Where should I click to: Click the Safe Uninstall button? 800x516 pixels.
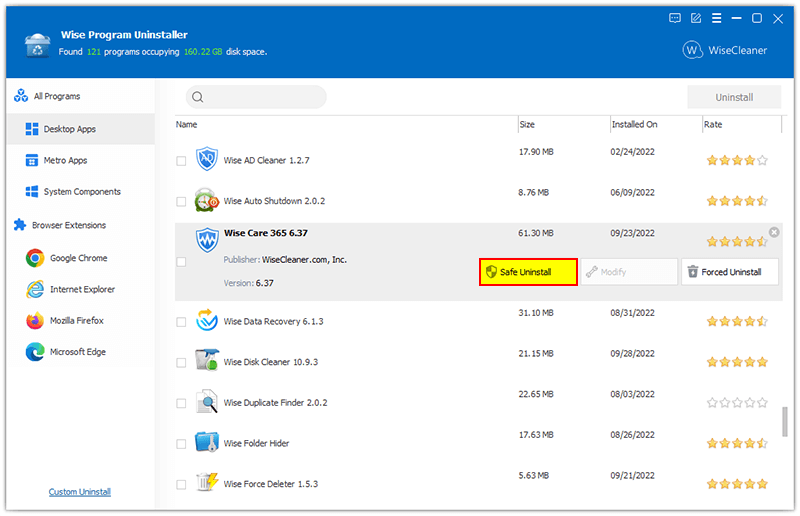tap(528, 272)
